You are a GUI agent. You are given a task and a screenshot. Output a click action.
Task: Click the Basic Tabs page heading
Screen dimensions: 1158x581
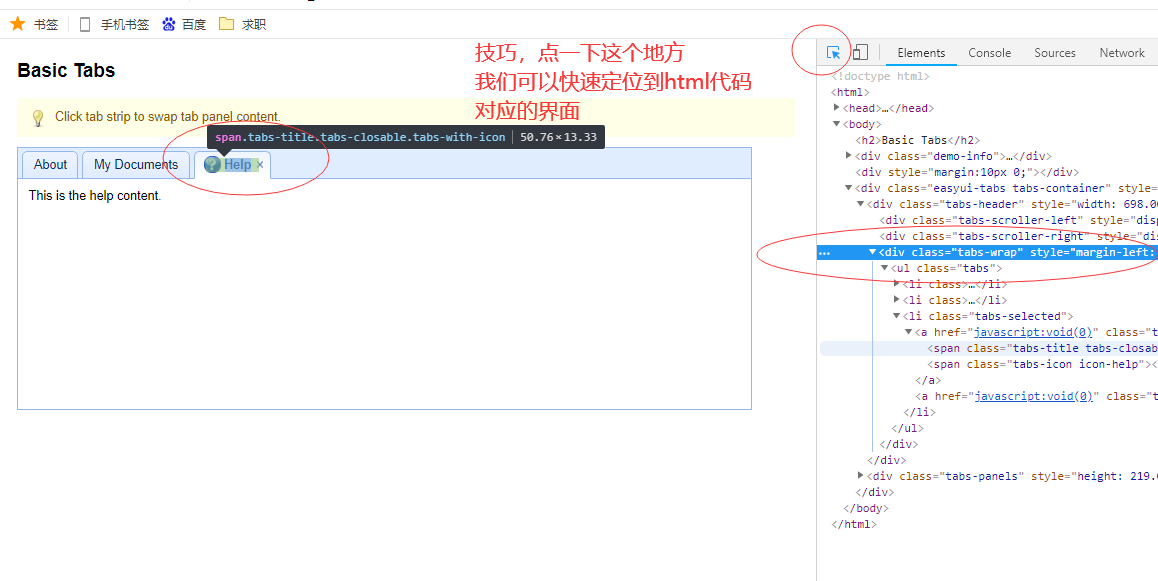(66, 71)
